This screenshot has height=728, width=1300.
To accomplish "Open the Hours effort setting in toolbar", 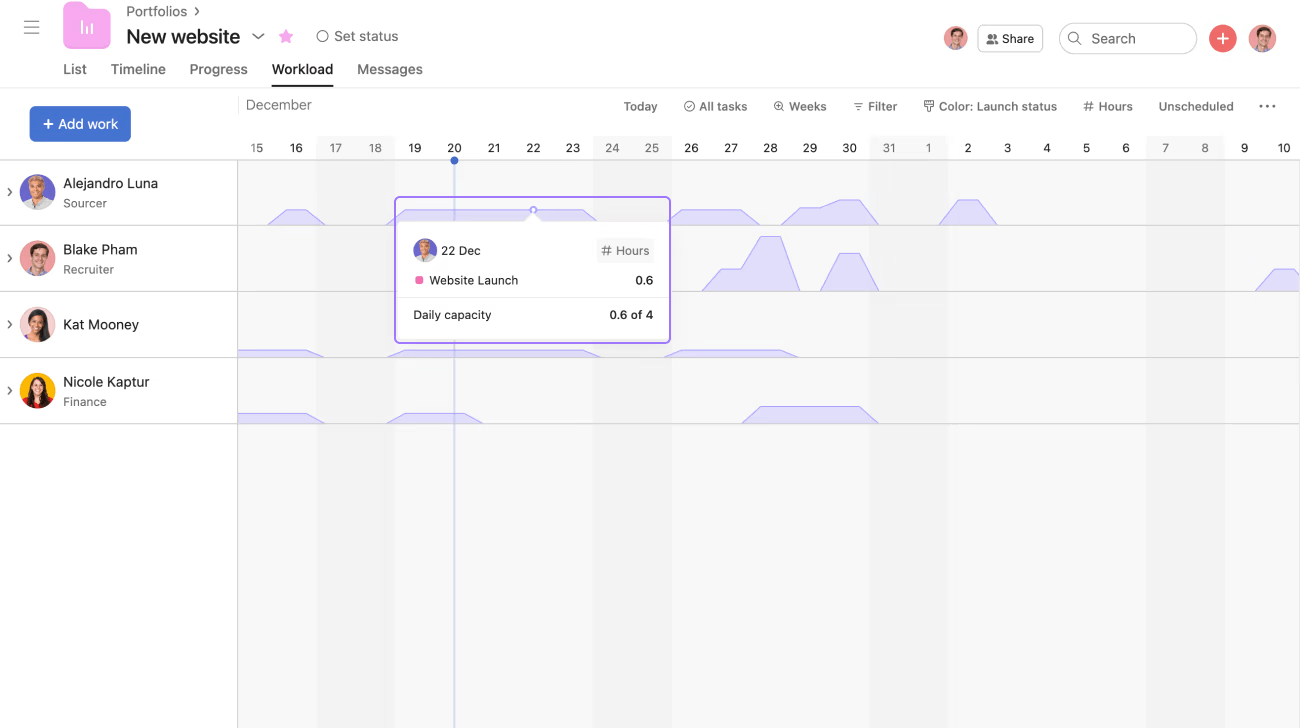I will point(1108,107).
